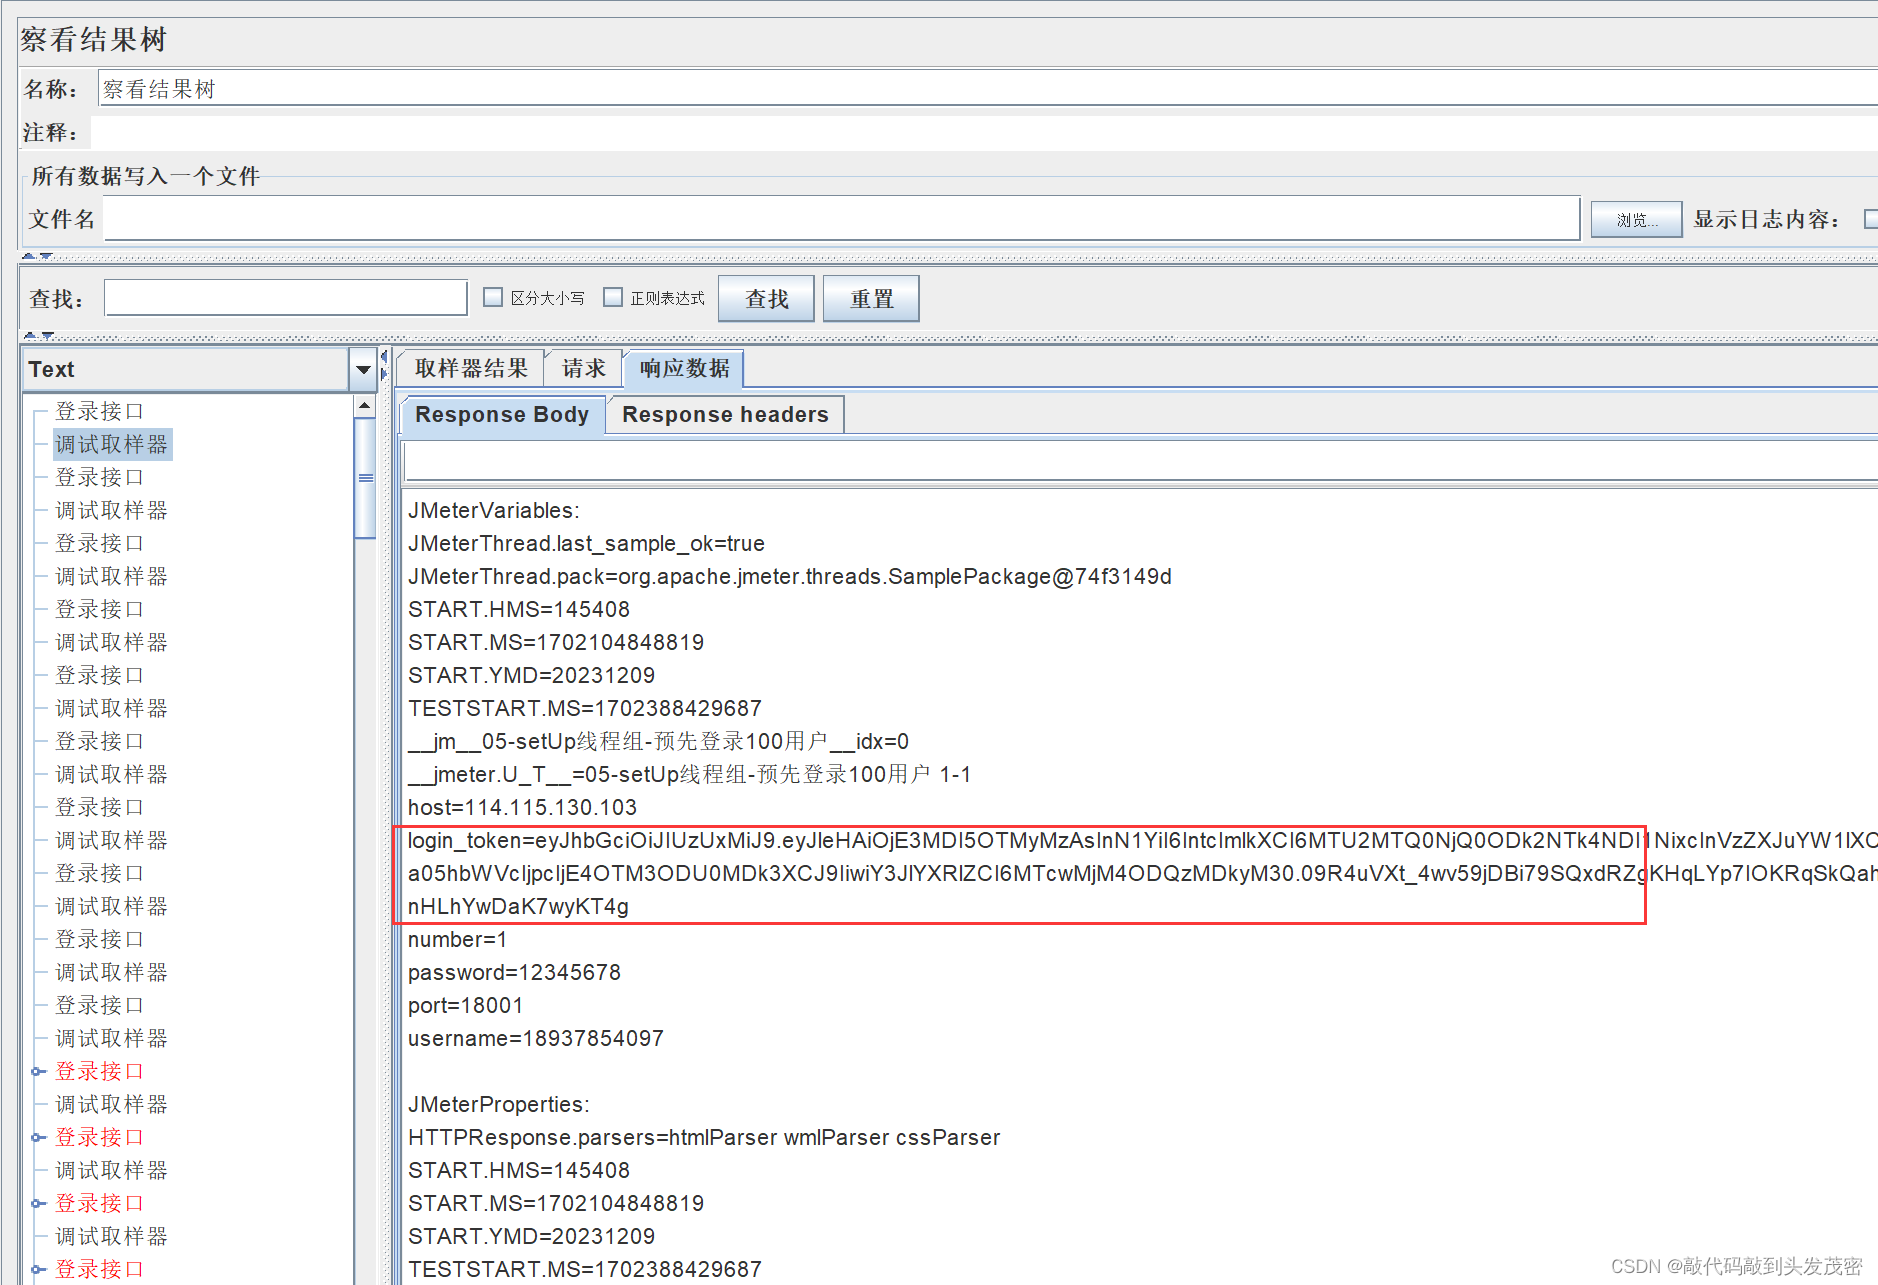Collapse the tree pane with the left divider arrow
Screen dimensions: 1878x1285
(x=384, y=357)
